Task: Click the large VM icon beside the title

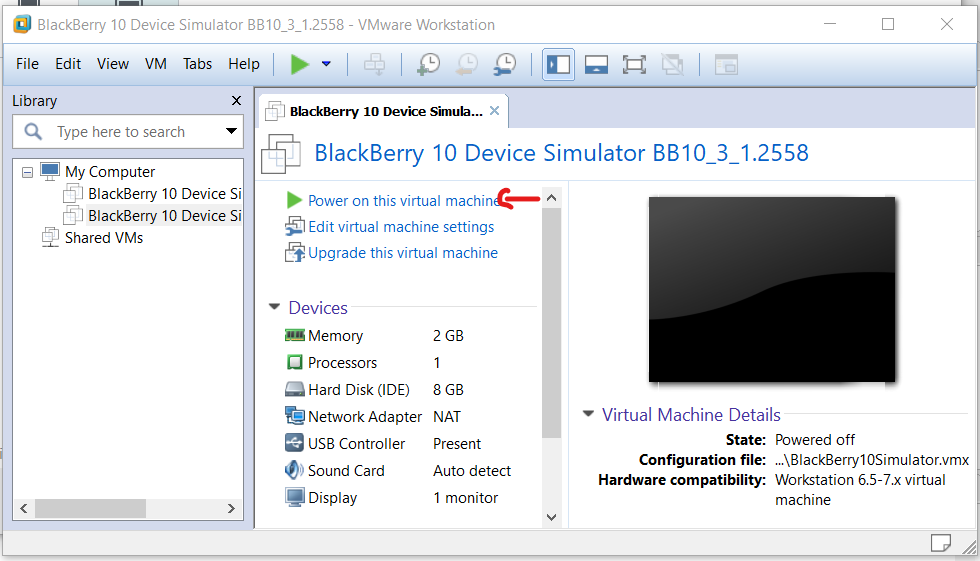Action: pyautogui.click(x=281, y=154)
